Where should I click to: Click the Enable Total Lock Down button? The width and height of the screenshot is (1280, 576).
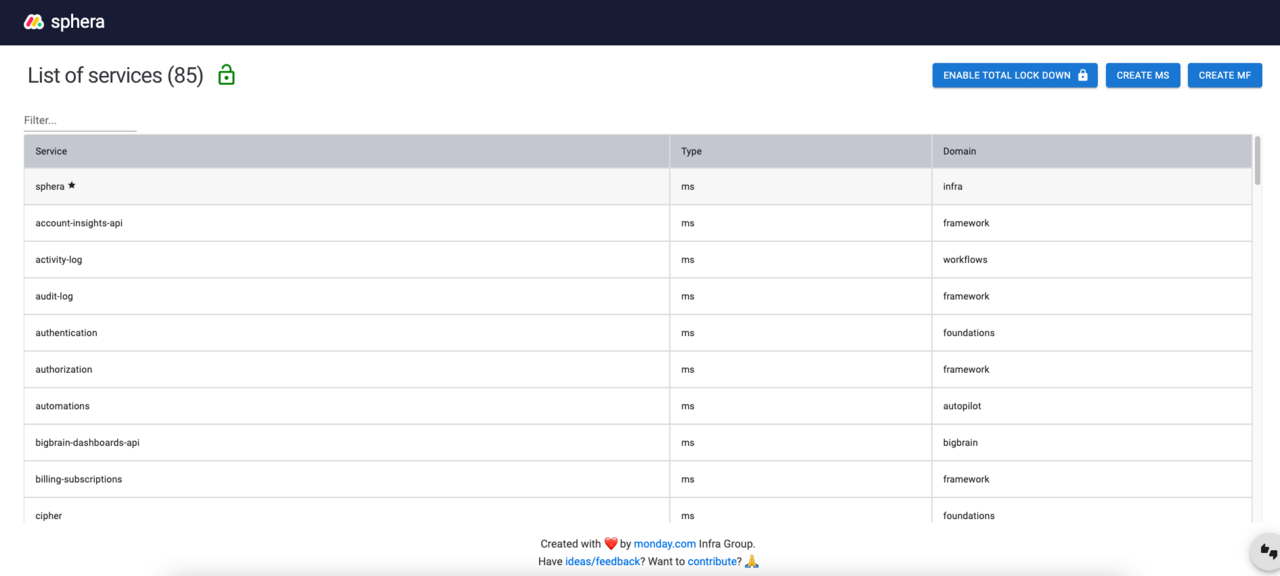[1014, 75]
